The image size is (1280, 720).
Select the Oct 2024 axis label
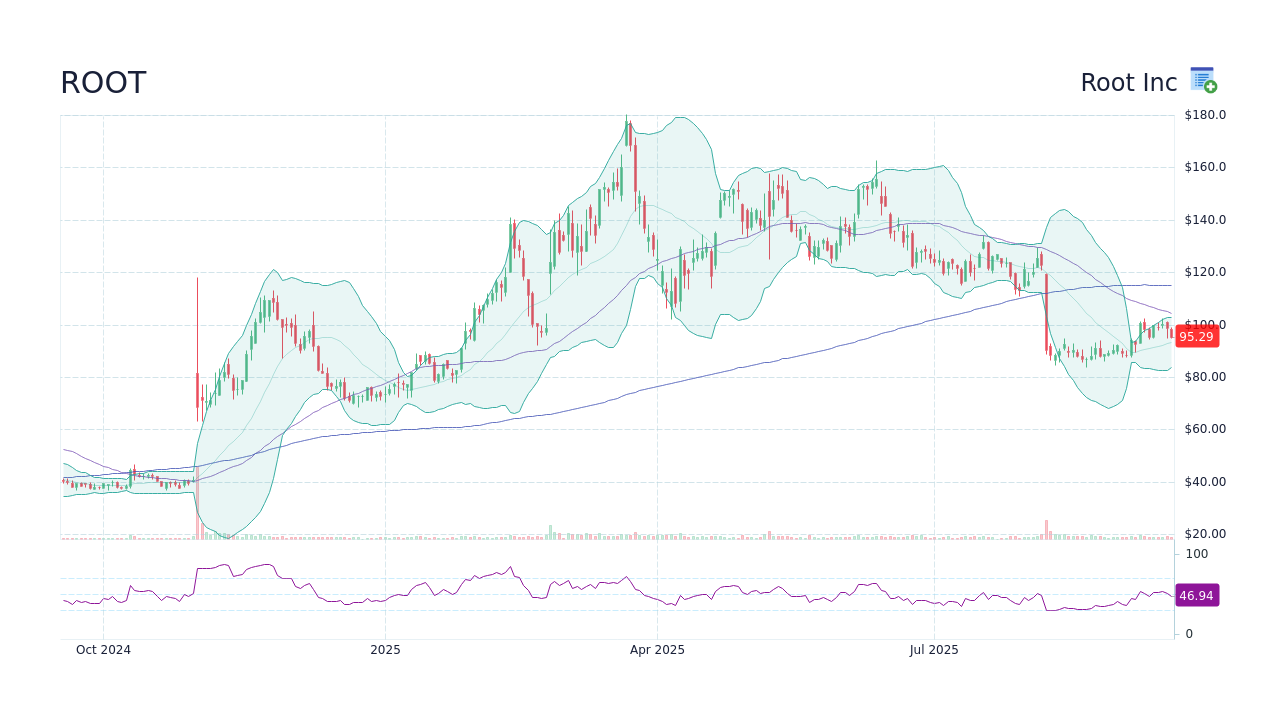click(x=102, y=649)
